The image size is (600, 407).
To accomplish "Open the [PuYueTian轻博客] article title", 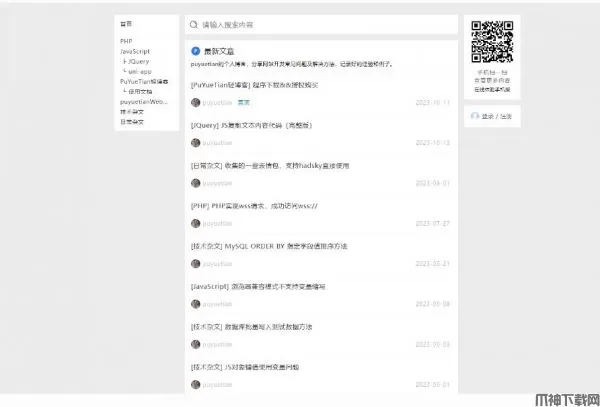I will point(254,85).
